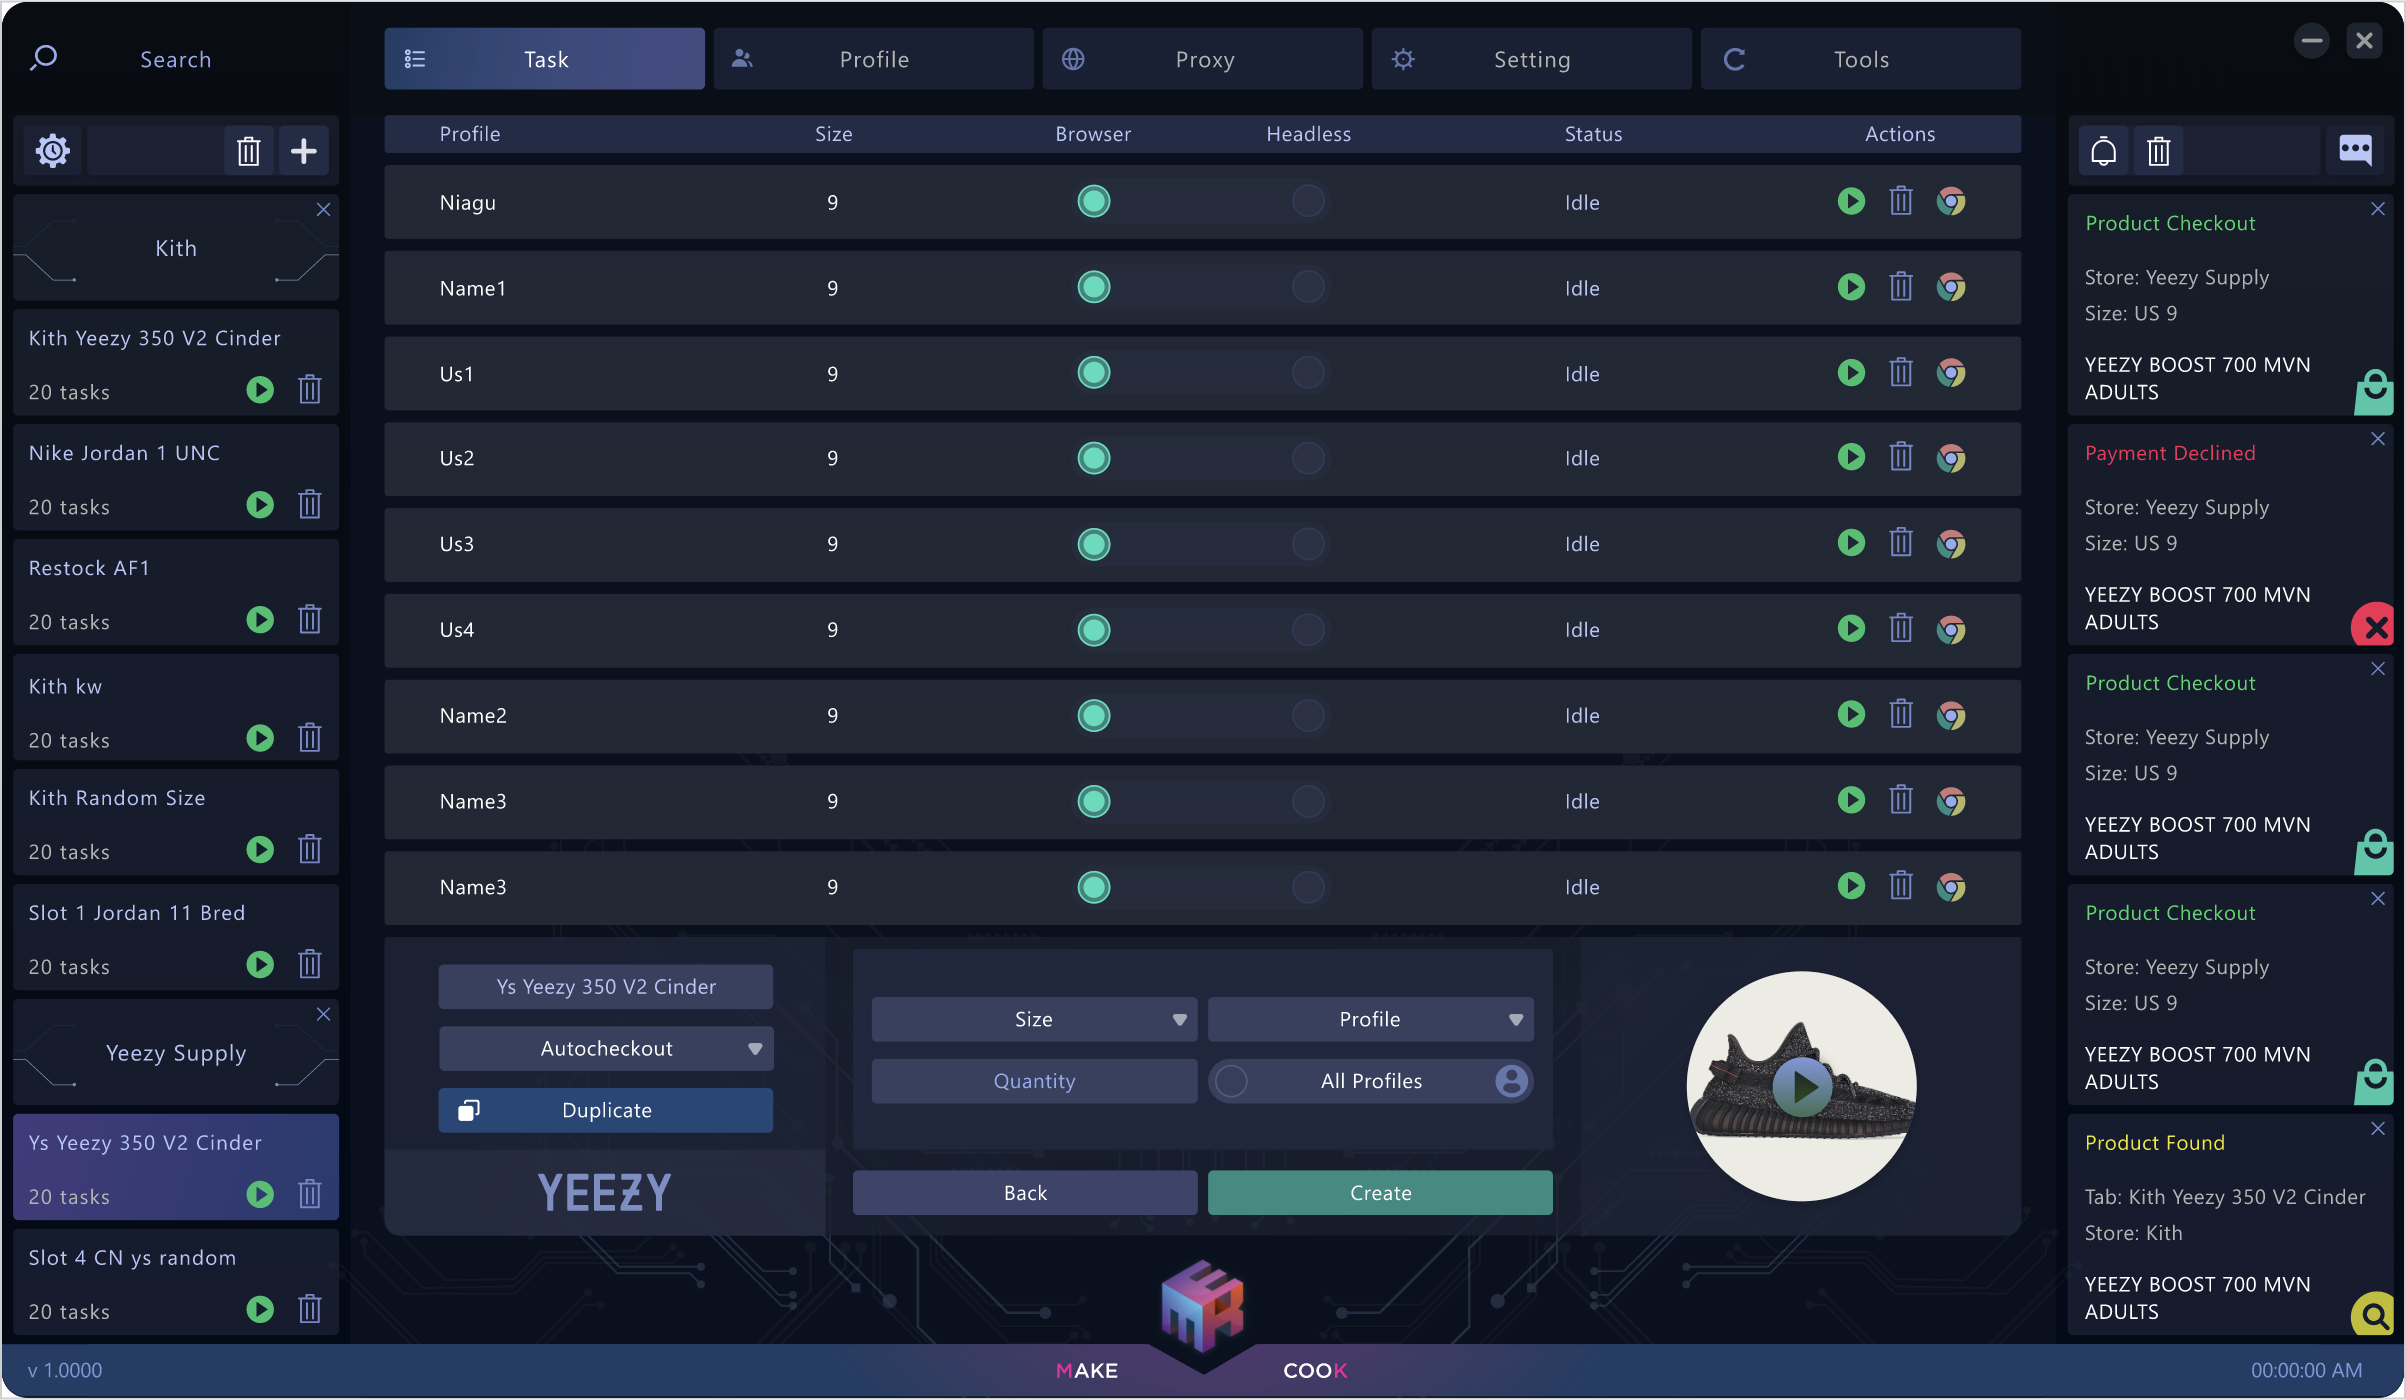
Task: Delete the Us3 task row
Action: pos(1901,543)
